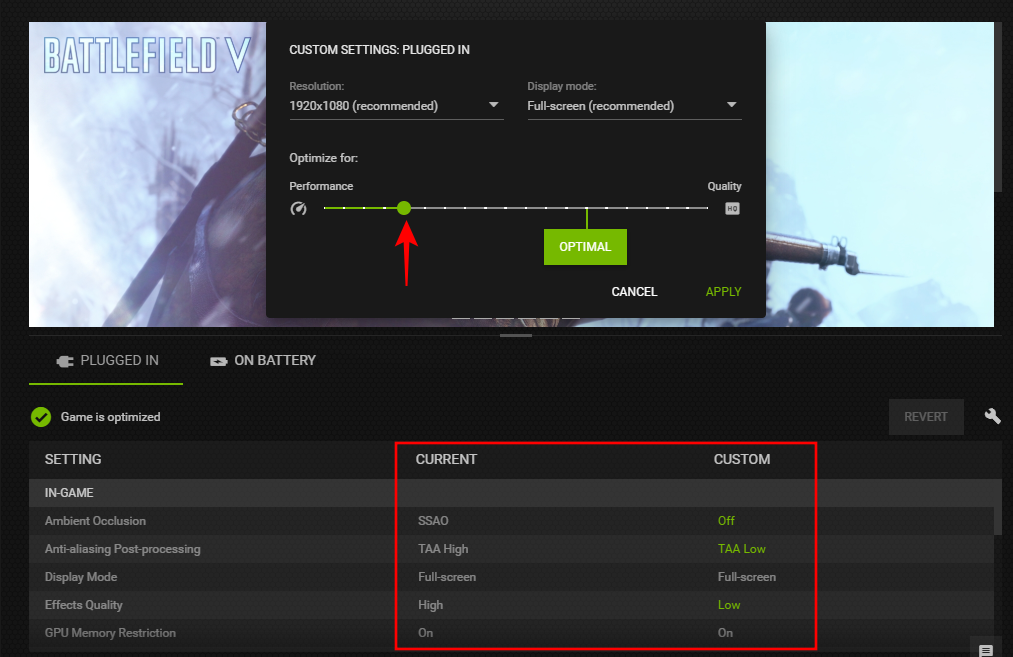Image resolution: width=1013 pixels, height=657 pixels.
Task: Click the HQ quality icon
Action: (732, 209)
